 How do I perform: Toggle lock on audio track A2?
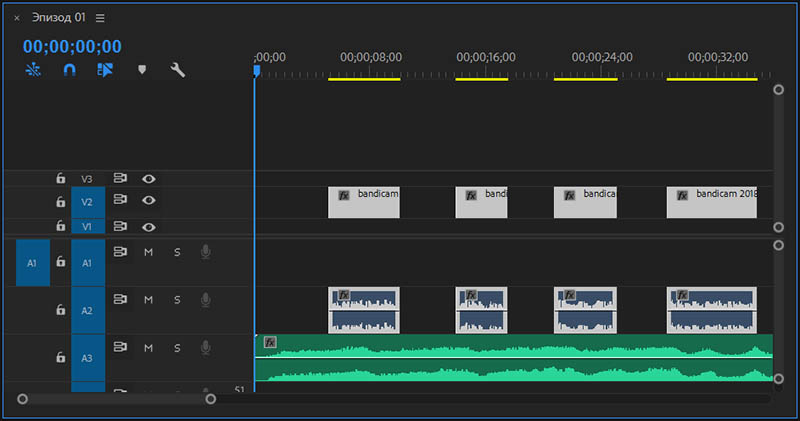[x=61, y=310]
